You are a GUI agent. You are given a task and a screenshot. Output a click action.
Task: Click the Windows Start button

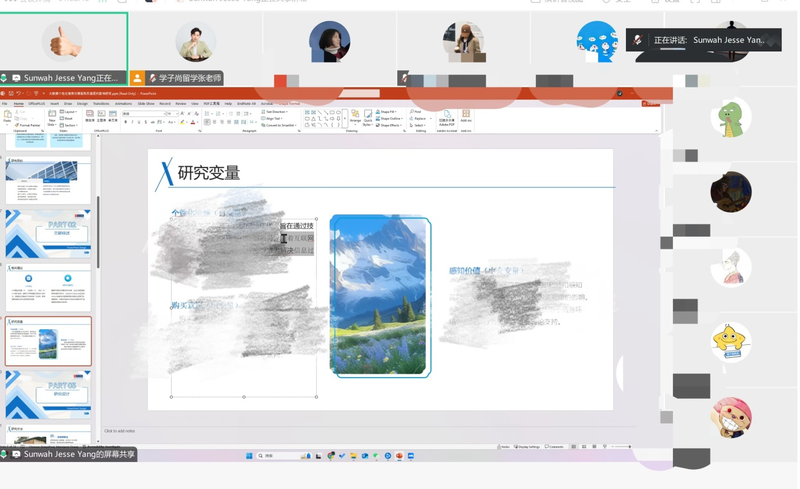pyautogui.click(x=249, y=456)
